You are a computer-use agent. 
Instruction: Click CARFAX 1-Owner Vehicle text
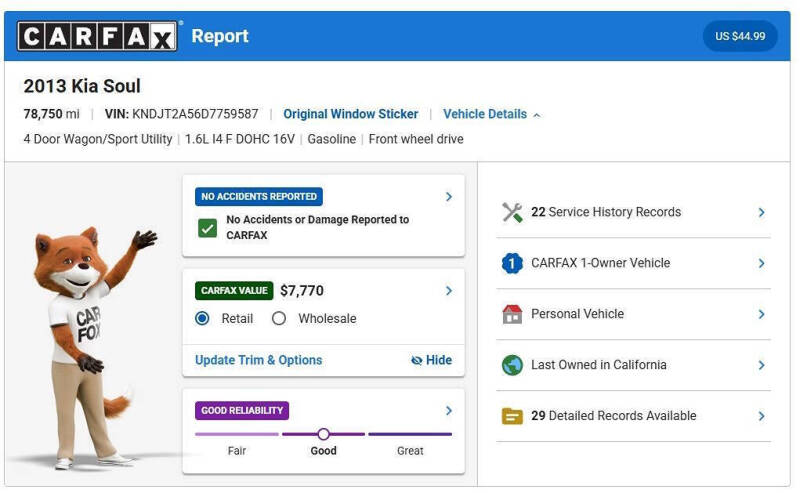pyautogui.click(x=601, y=263)
